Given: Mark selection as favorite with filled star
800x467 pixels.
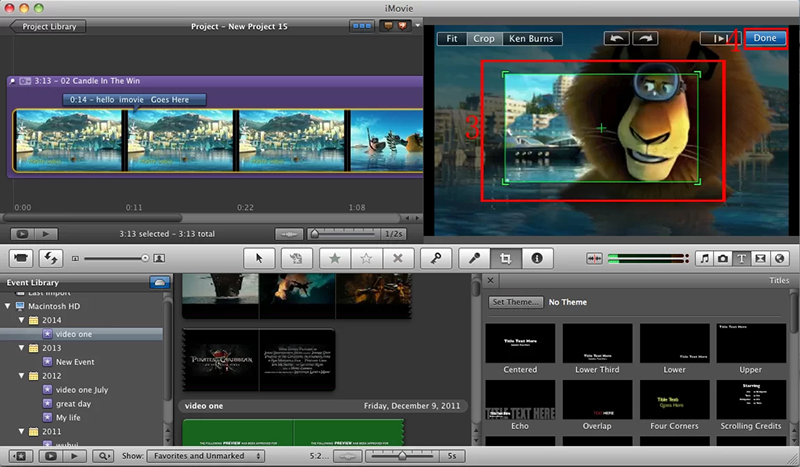Looking at the screenshot, I should coord(335,258).
